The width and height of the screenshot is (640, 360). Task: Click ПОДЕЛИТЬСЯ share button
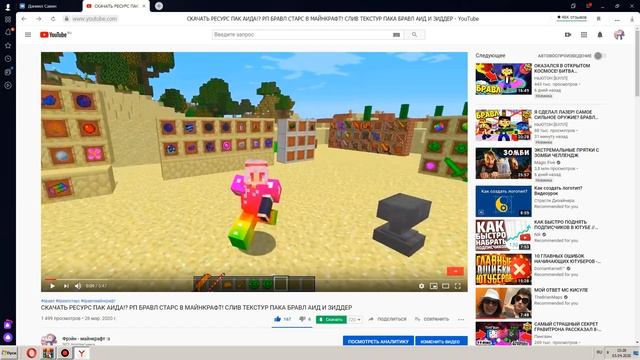pyautogui.click(x=387, y=319)
